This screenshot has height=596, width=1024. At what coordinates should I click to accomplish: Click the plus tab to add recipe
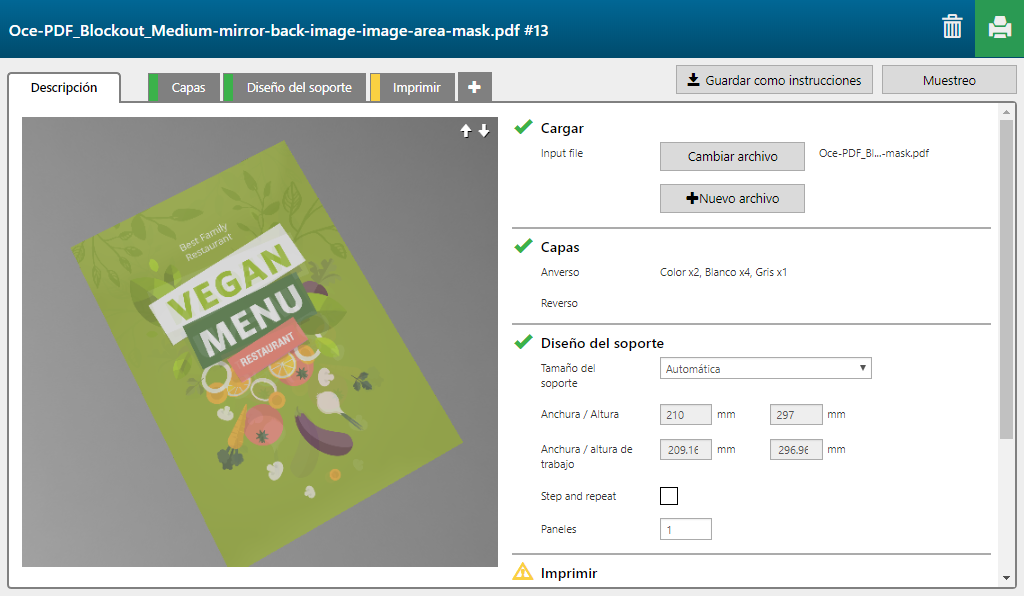pyautogui.click(x=475, y=87)
